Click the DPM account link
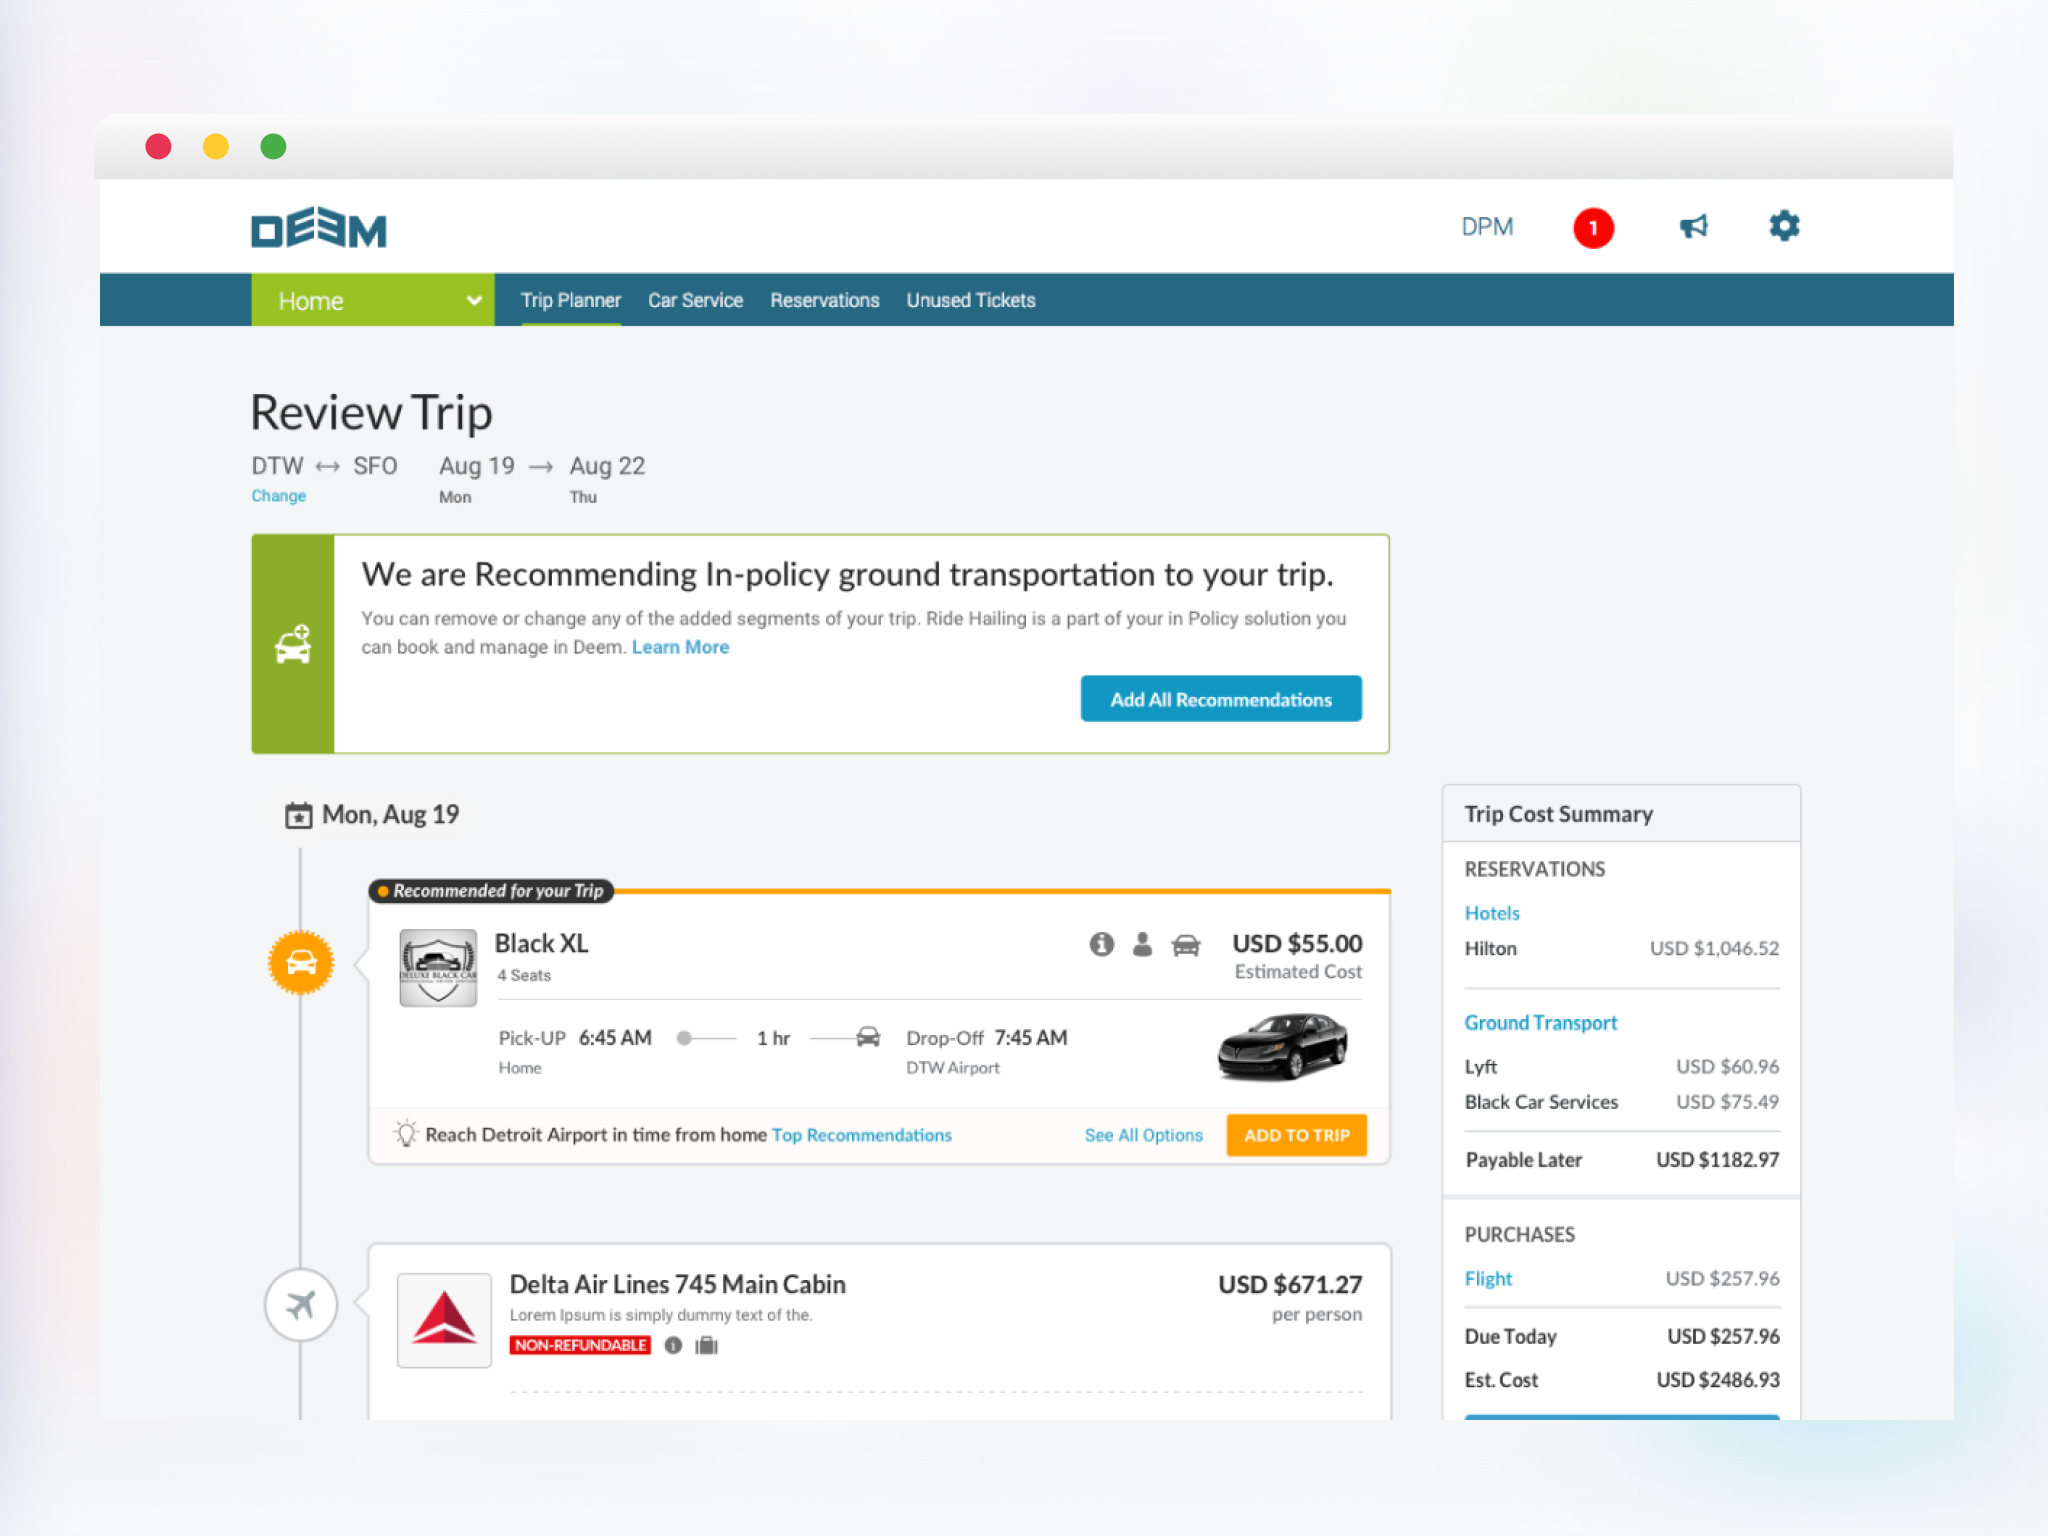2048x1536 pixels. tap(1487, 227)
